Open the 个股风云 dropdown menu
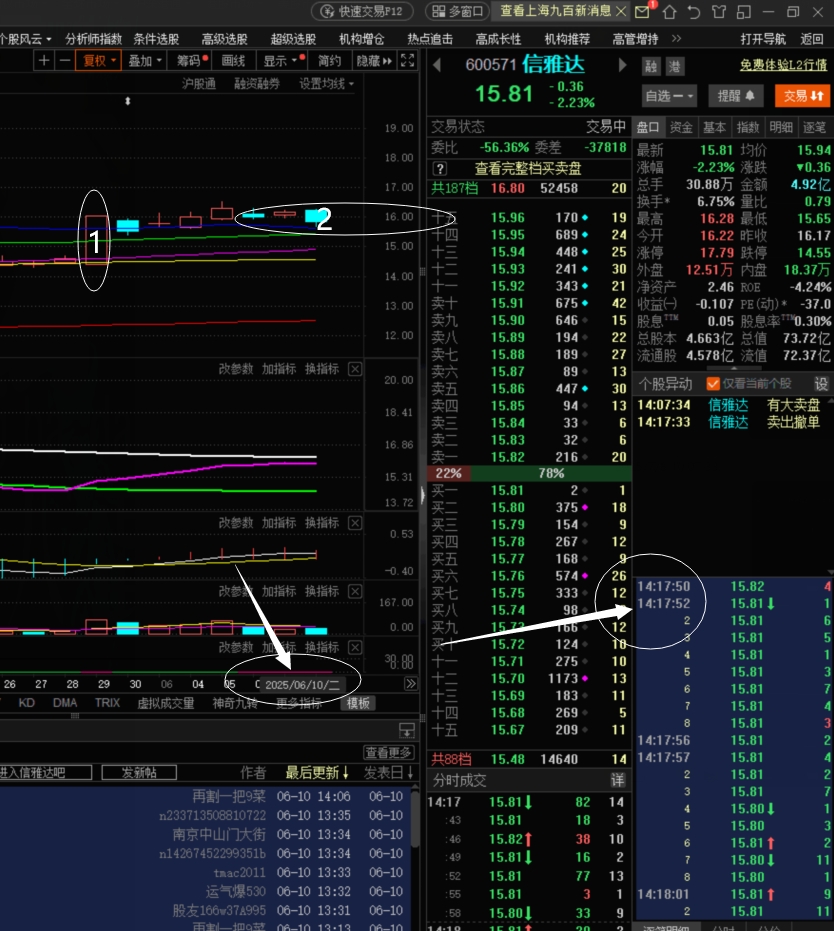The height and width of the screenshot is (931, 834). pos(26,39)
